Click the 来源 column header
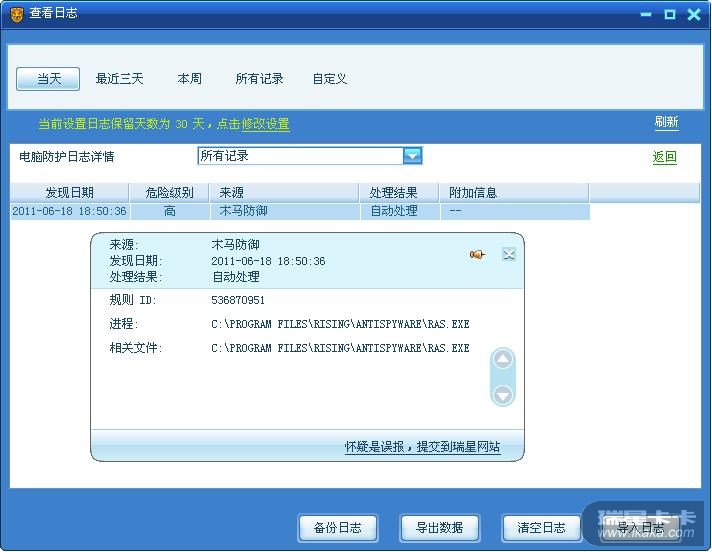 (x=284, y=193)
